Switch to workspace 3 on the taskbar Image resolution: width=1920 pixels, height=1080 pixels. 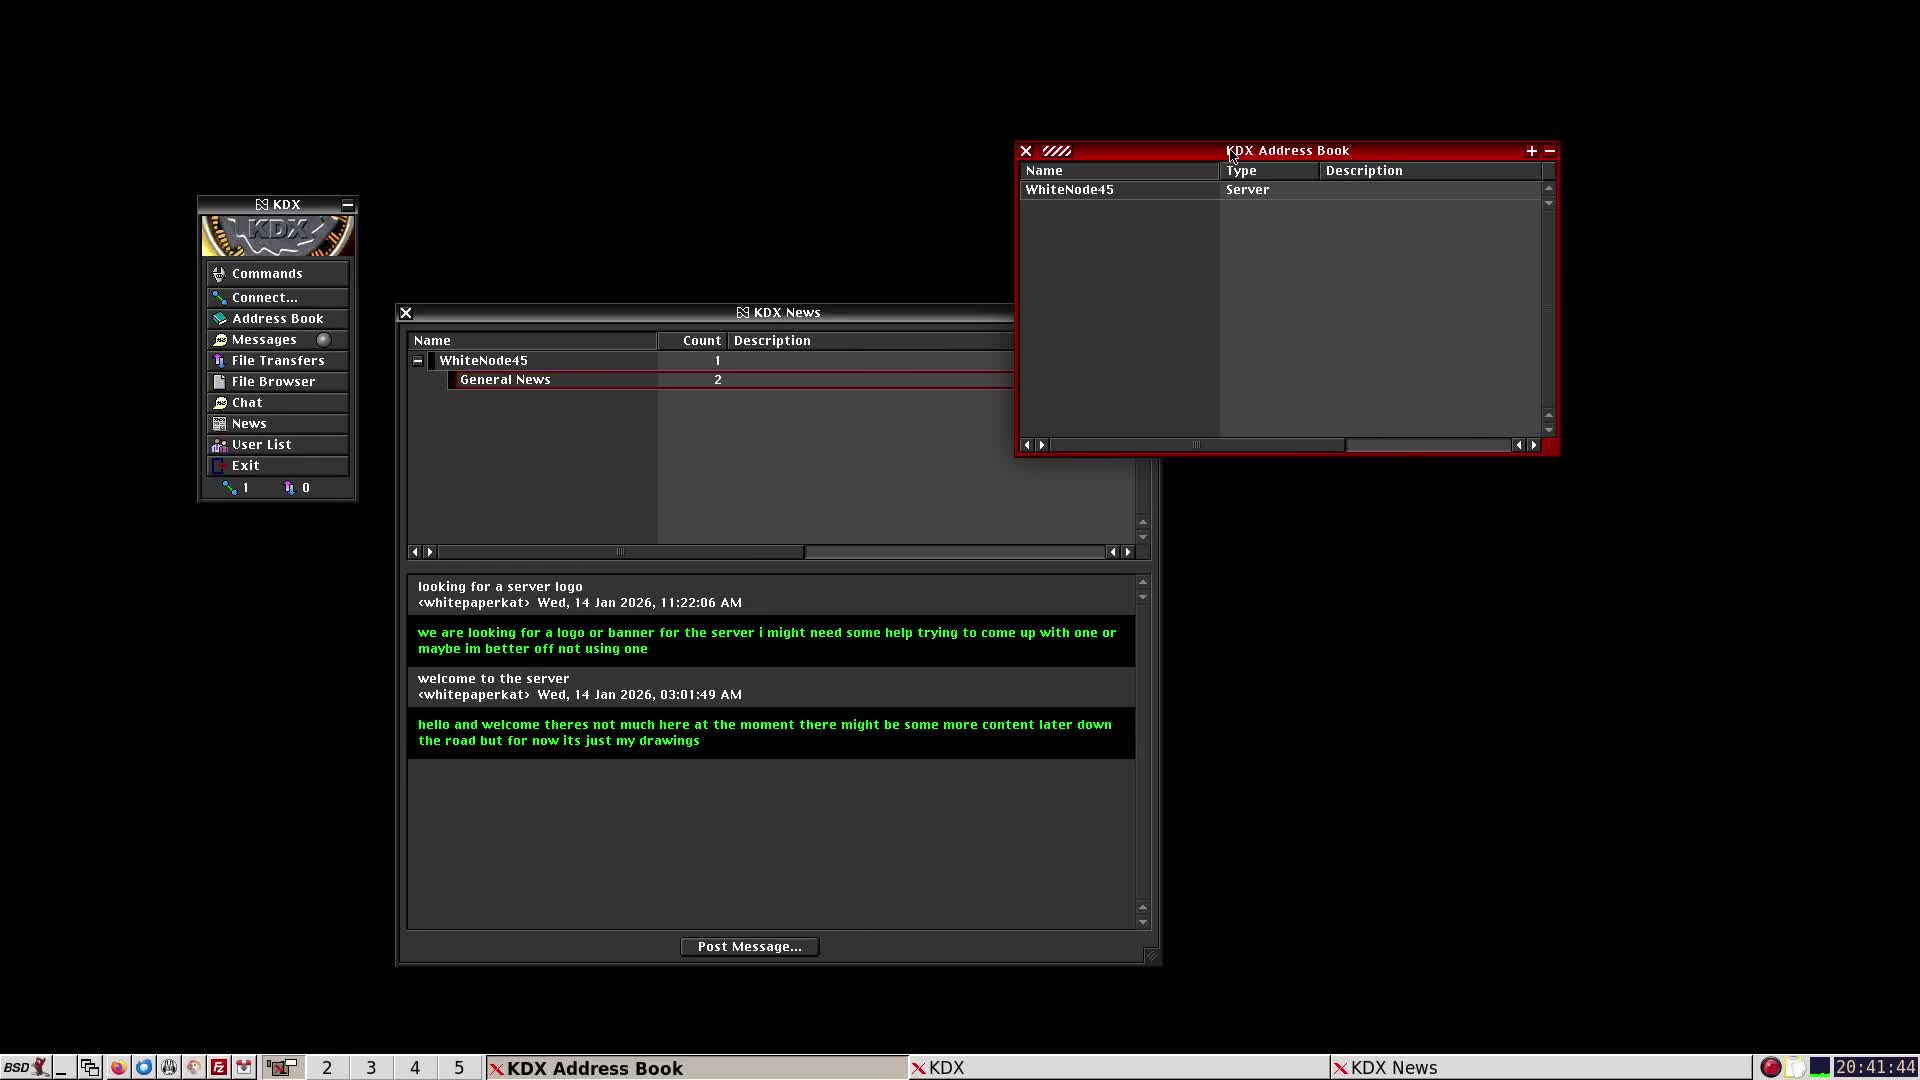(371, 1067)
